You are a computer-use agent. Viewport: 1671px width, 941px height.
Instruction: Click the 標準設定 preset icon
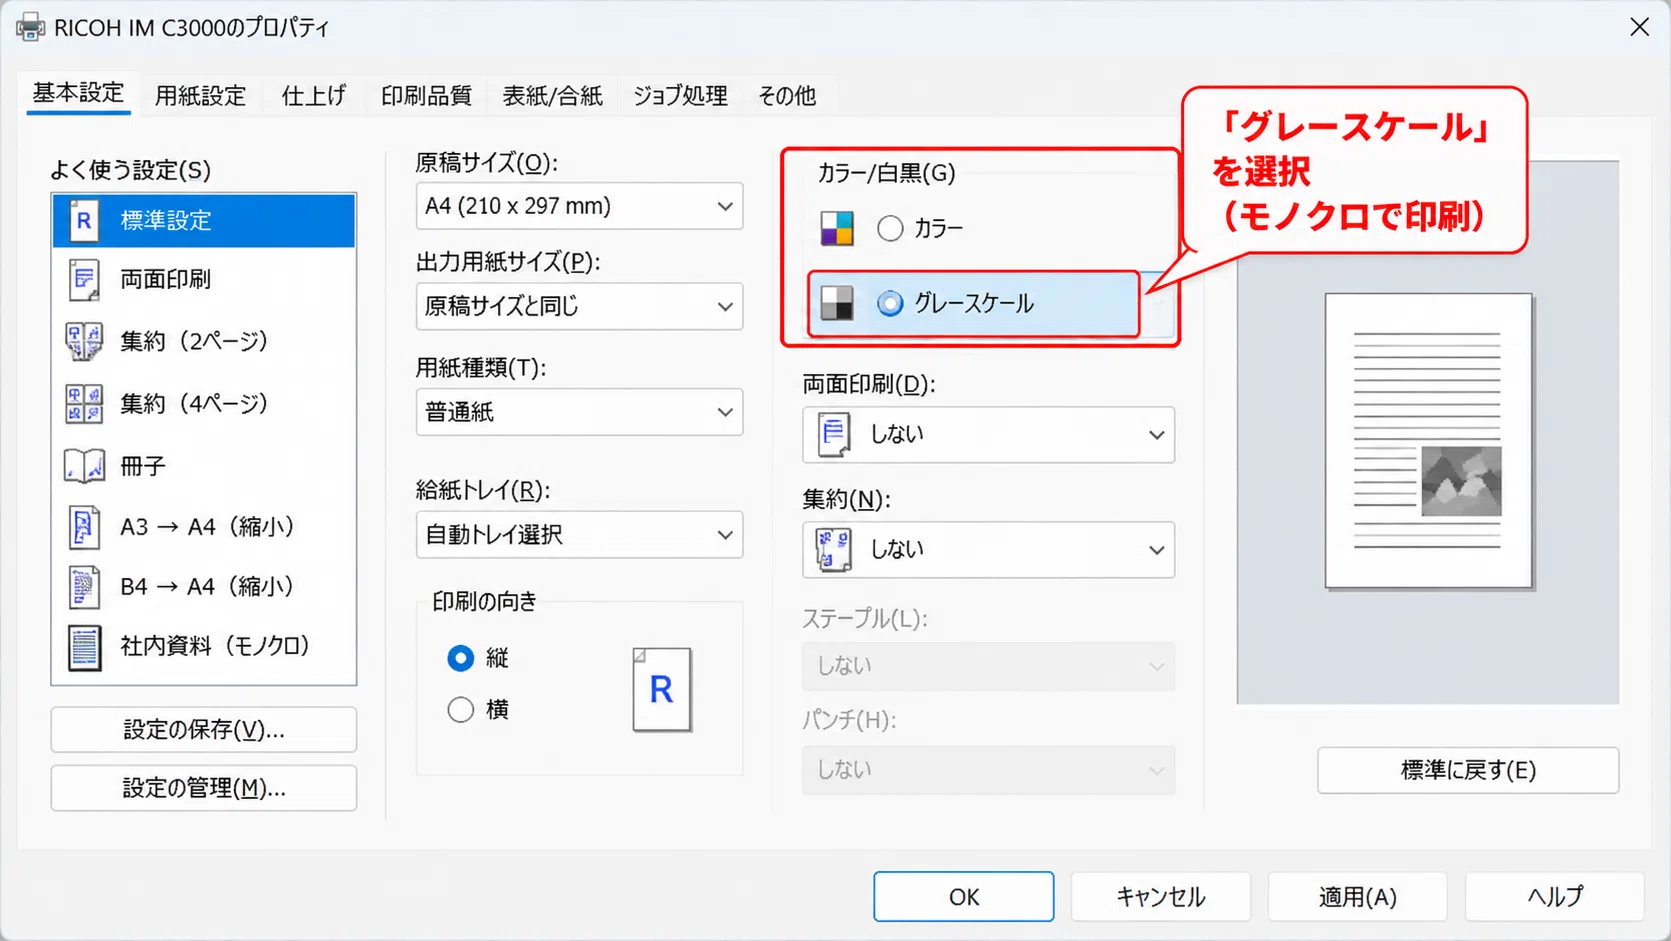pos(84,220)
